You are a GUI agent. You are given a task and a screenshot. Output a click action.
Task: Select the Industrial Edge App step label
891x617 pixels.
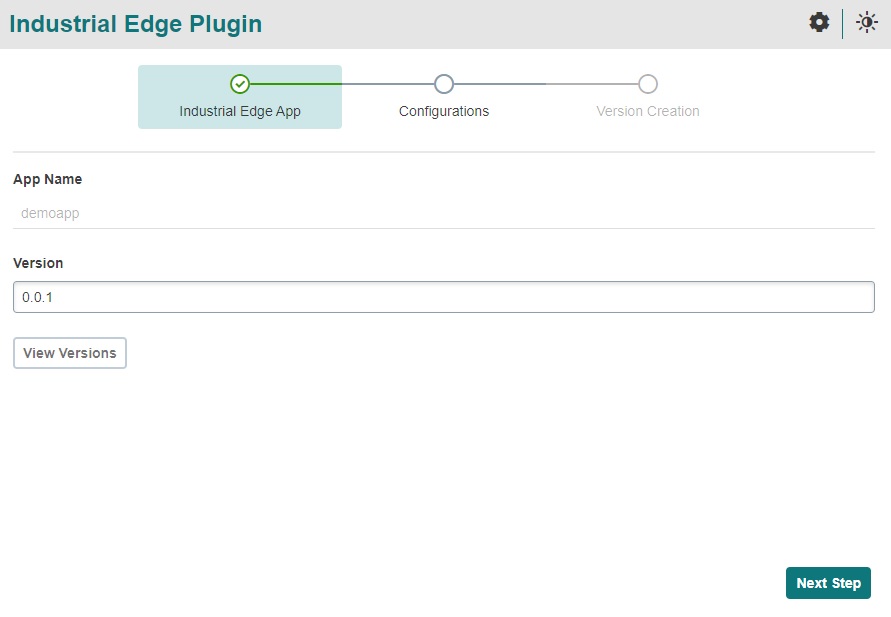pyautogui.click(x=240, y=111)
